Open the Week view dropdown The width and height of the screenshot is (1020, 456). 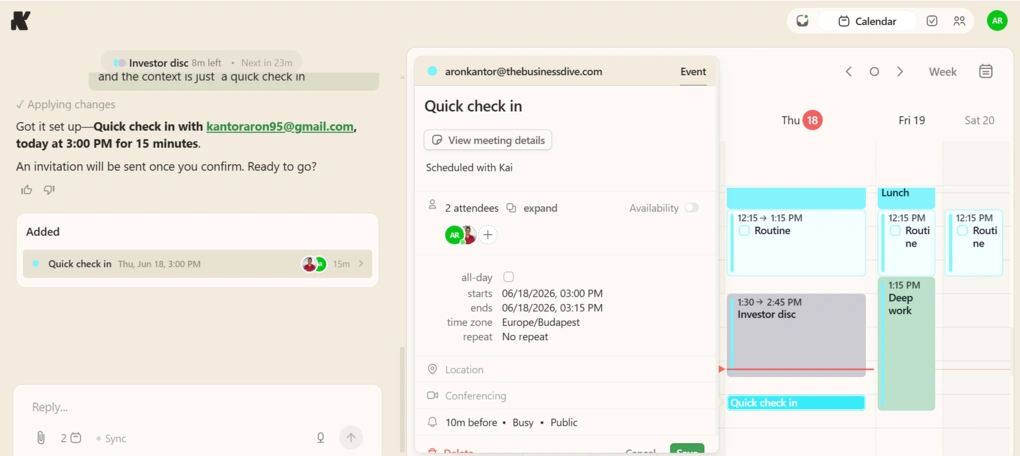point(943,72)
